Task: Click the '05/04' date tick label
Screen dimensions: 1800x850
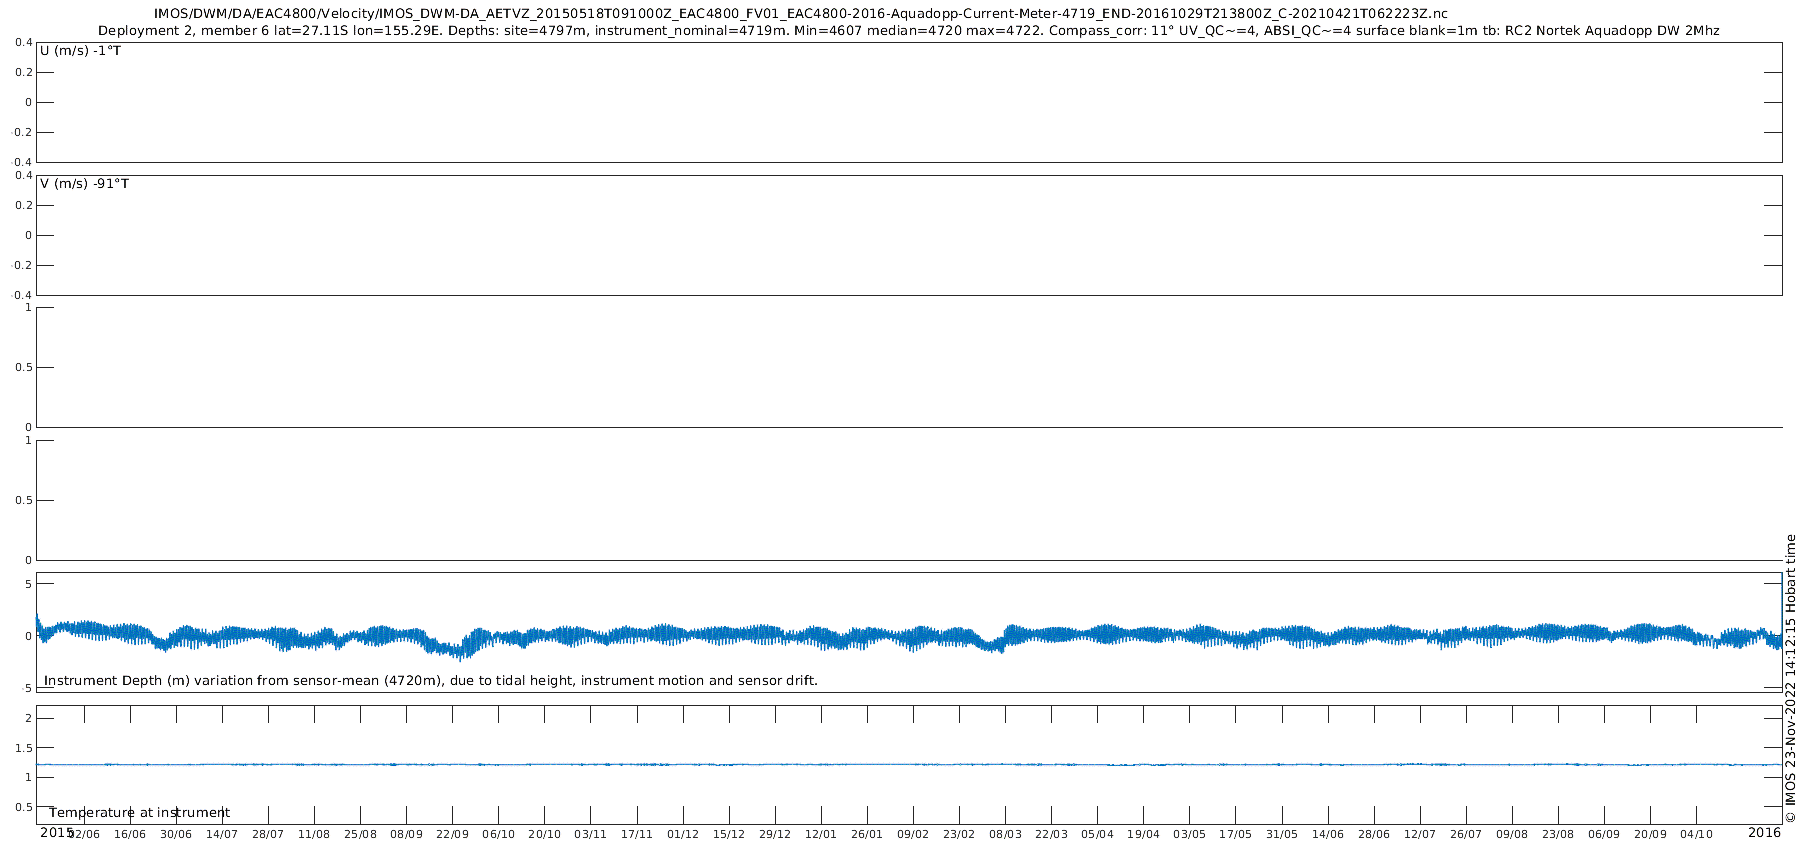Action: click(x=1097, y=834)
